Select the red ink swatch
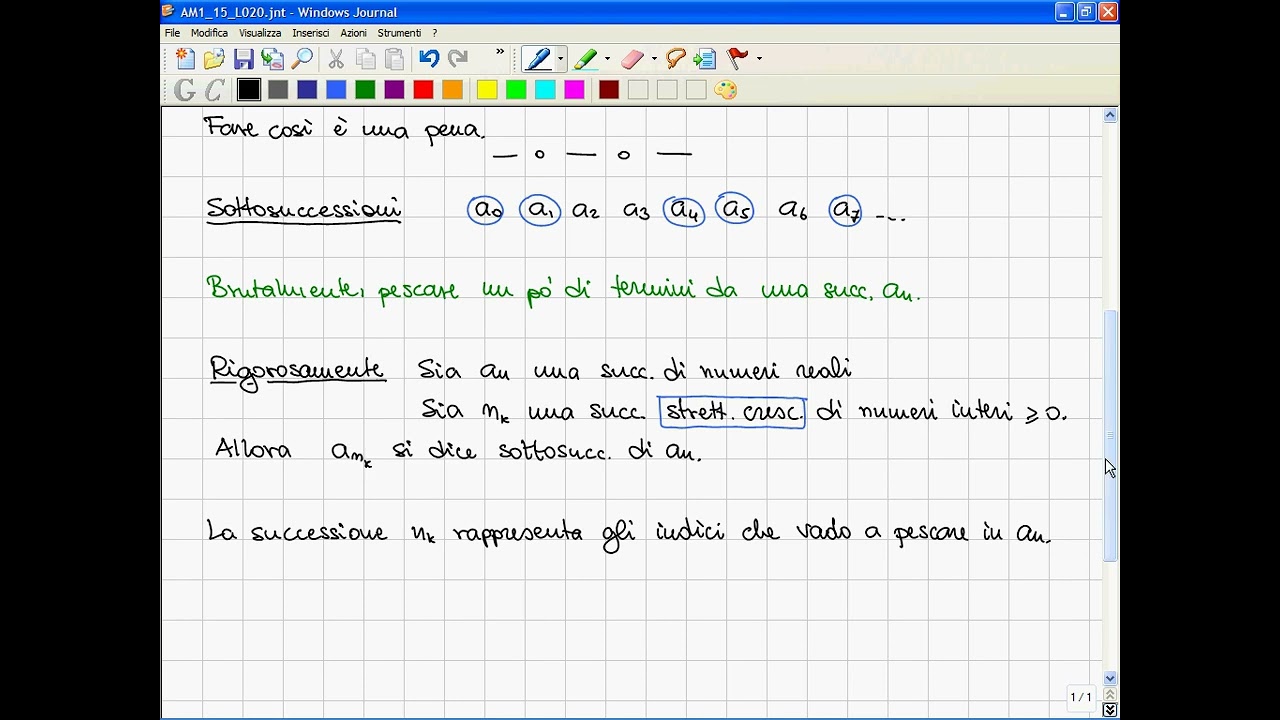This screenshot has width=1280, height=720. [x=423, y=90]
